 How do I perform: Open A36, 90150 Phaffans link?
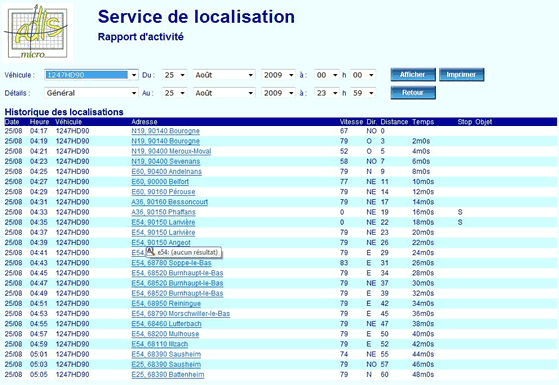pyautogui.click(x=164, y=212)
